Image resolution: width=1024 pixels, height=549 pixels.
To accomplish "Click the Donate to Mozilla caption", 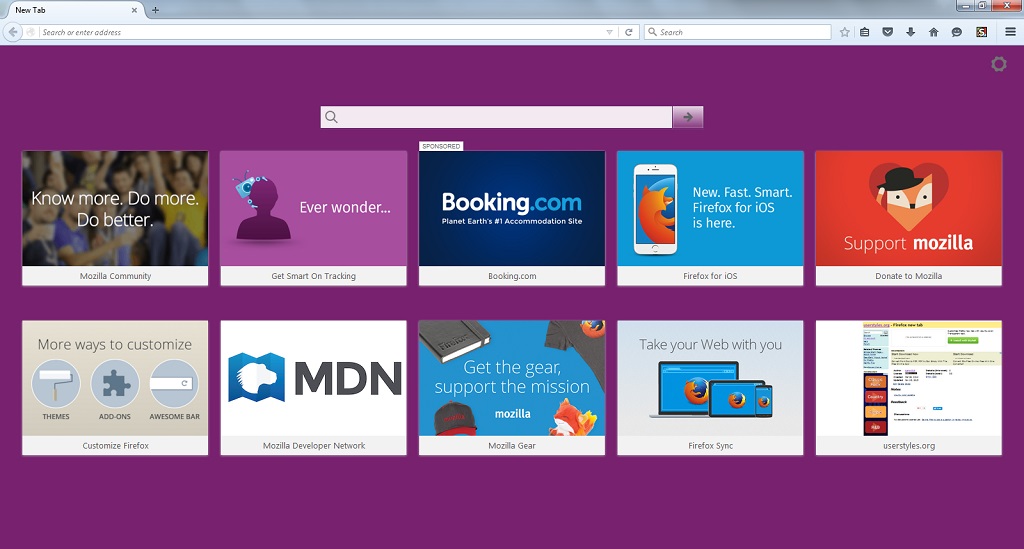I will (x=908, y=276).
